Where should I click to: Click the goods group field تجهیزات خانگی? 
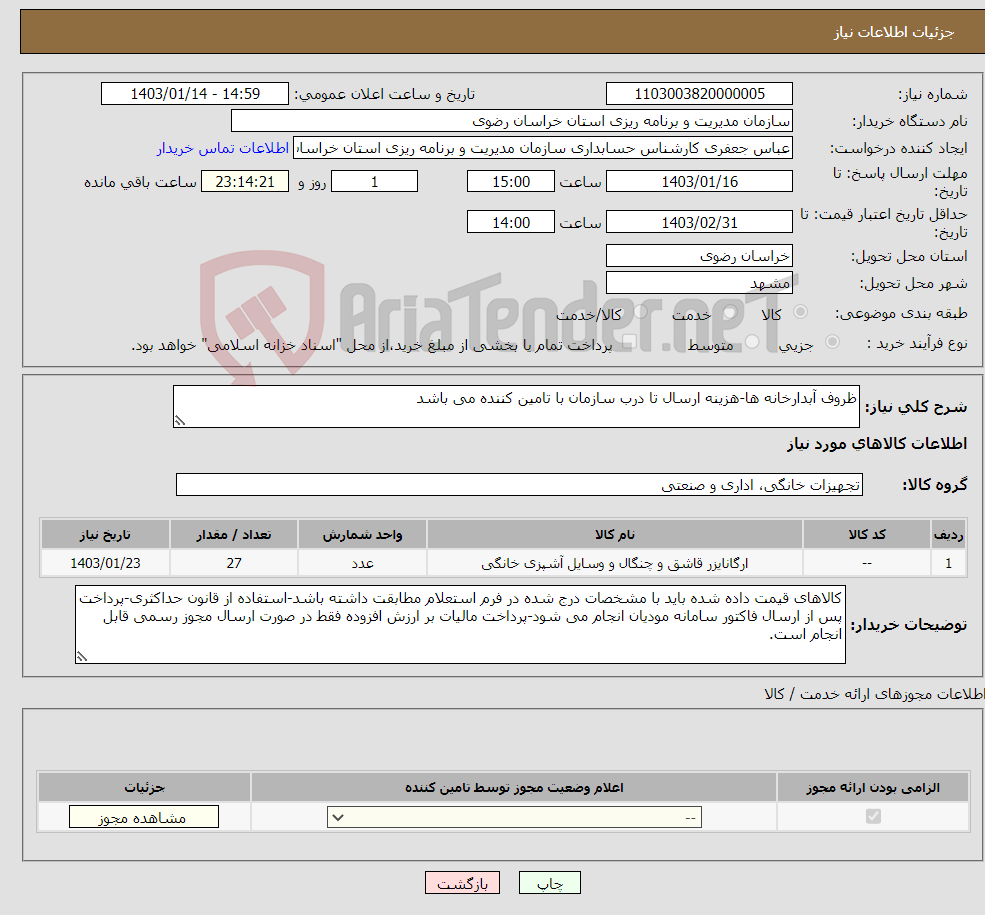[520, 484]
